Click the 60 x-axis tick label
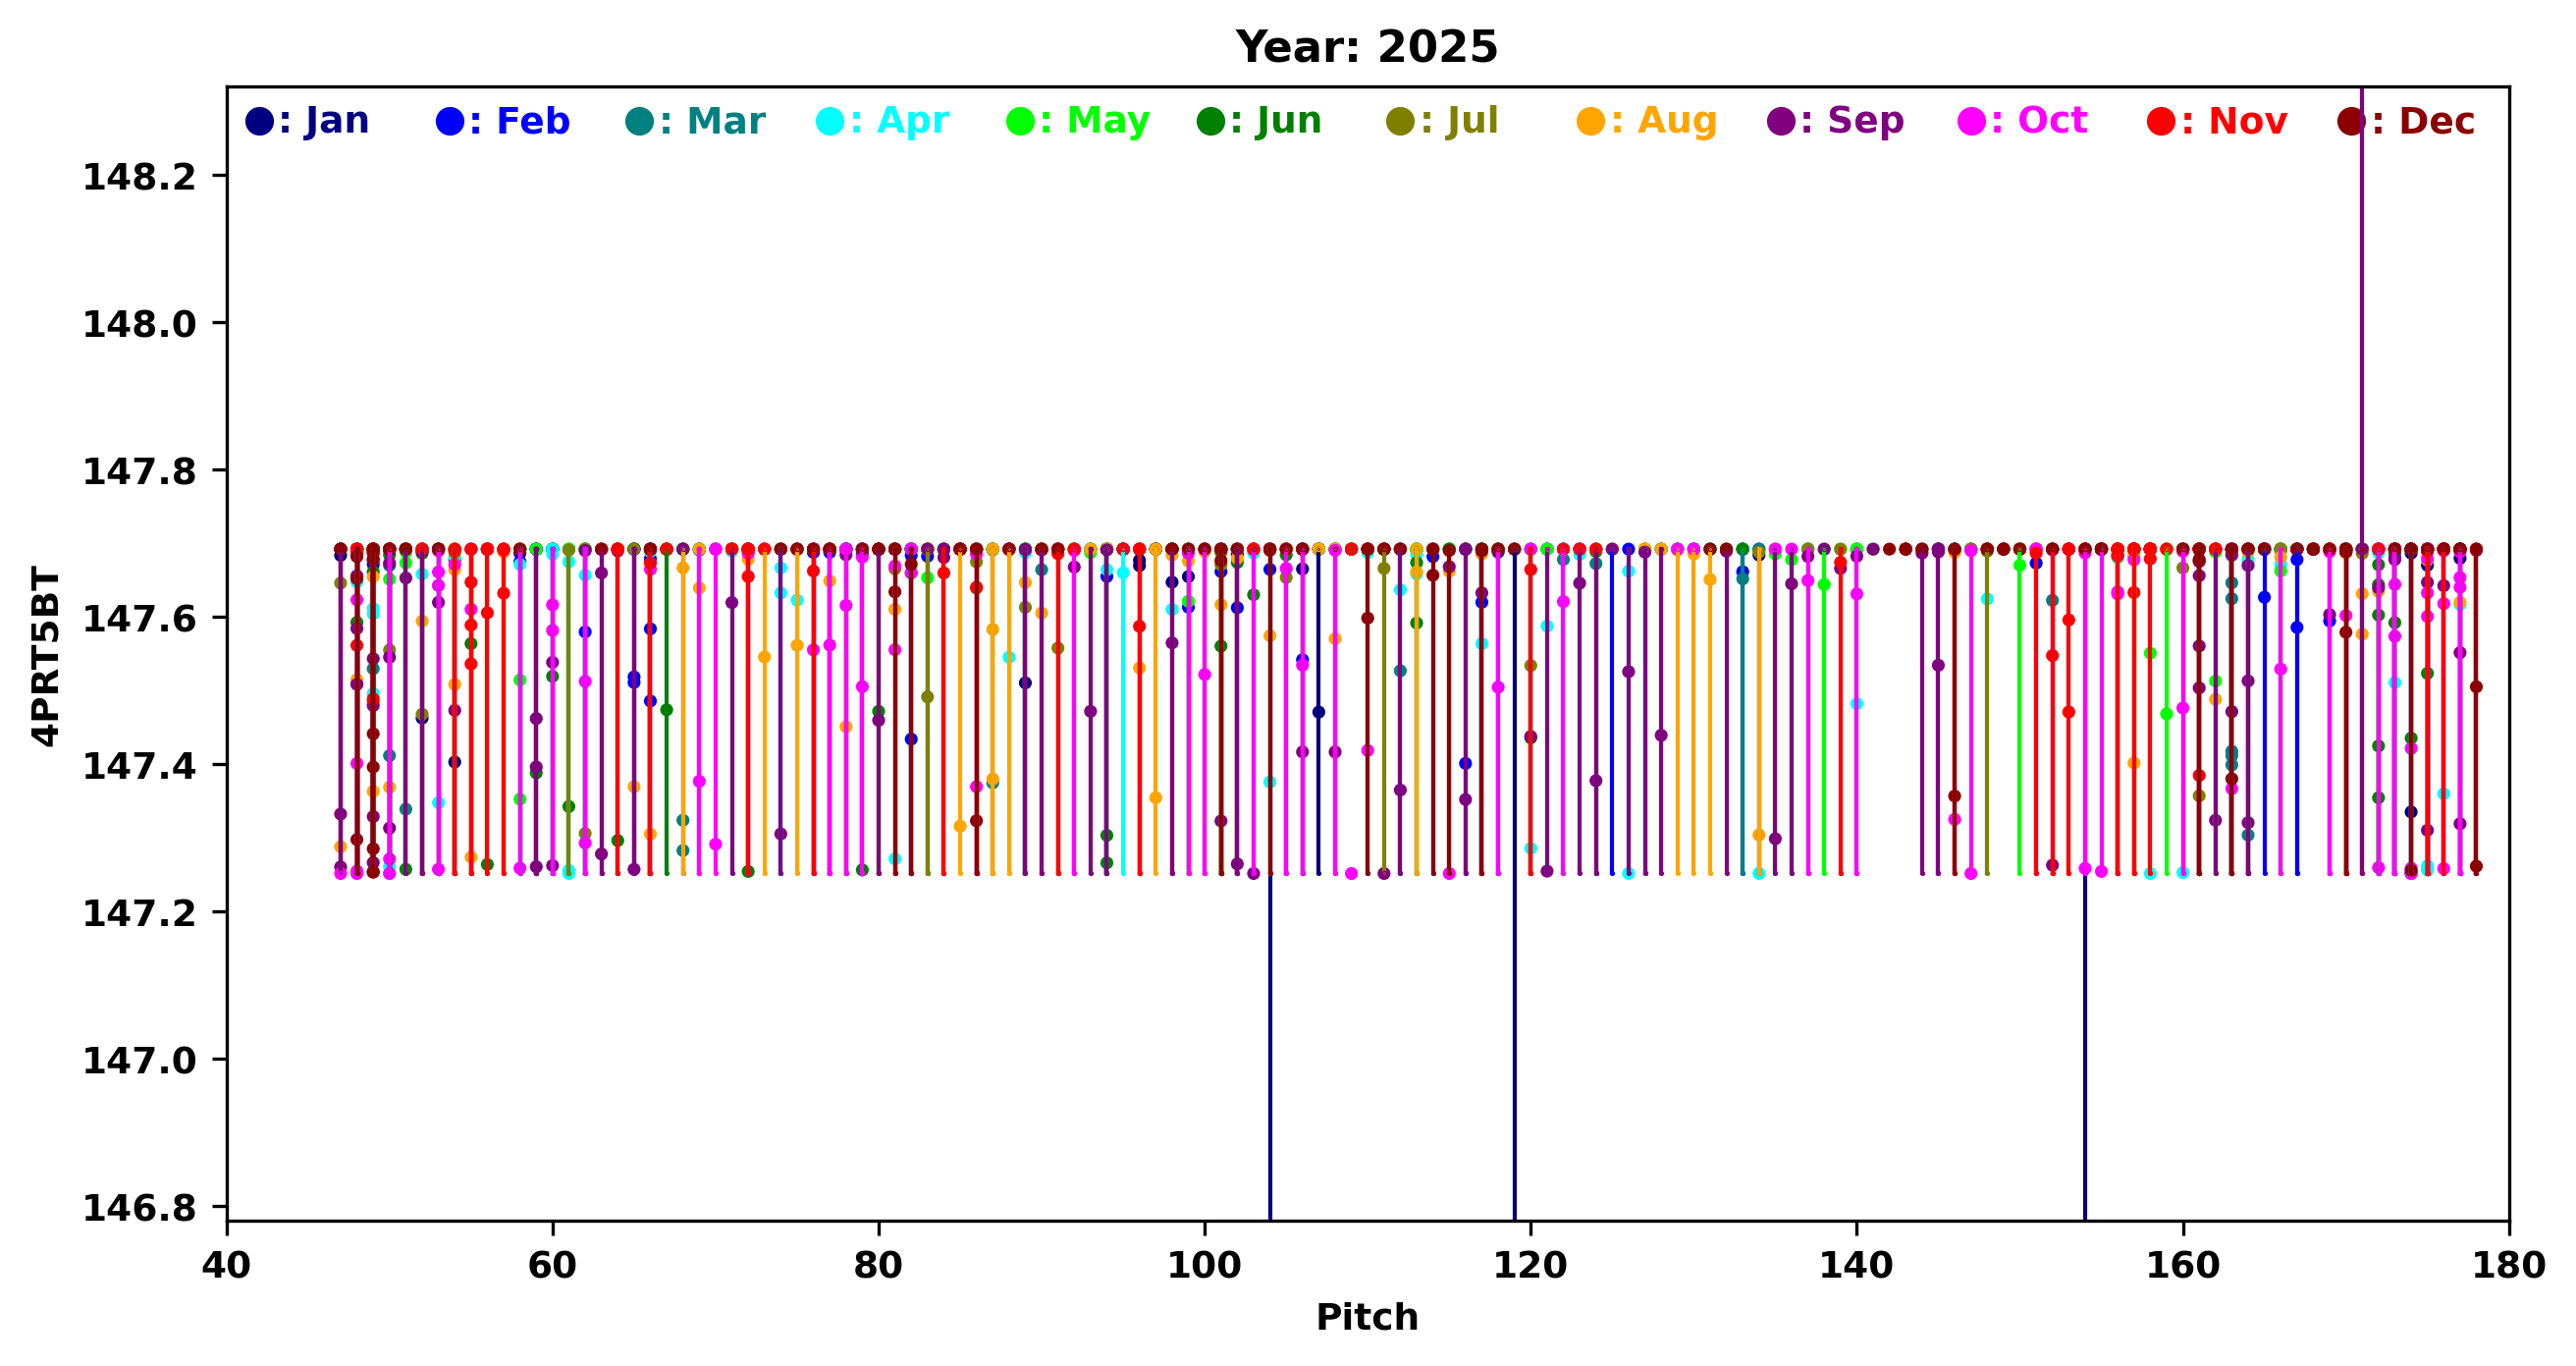The height and width of the screenshot is (1366, 2576). 552,1266
